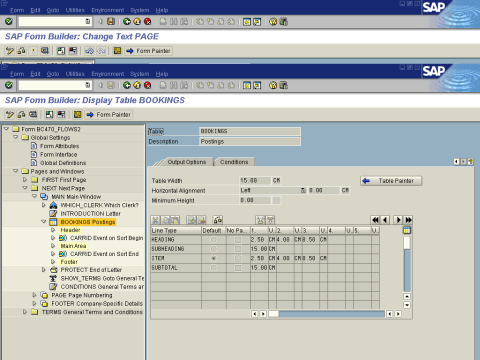Open the Table Painter

pyautogui.click(x=391, y=181)
